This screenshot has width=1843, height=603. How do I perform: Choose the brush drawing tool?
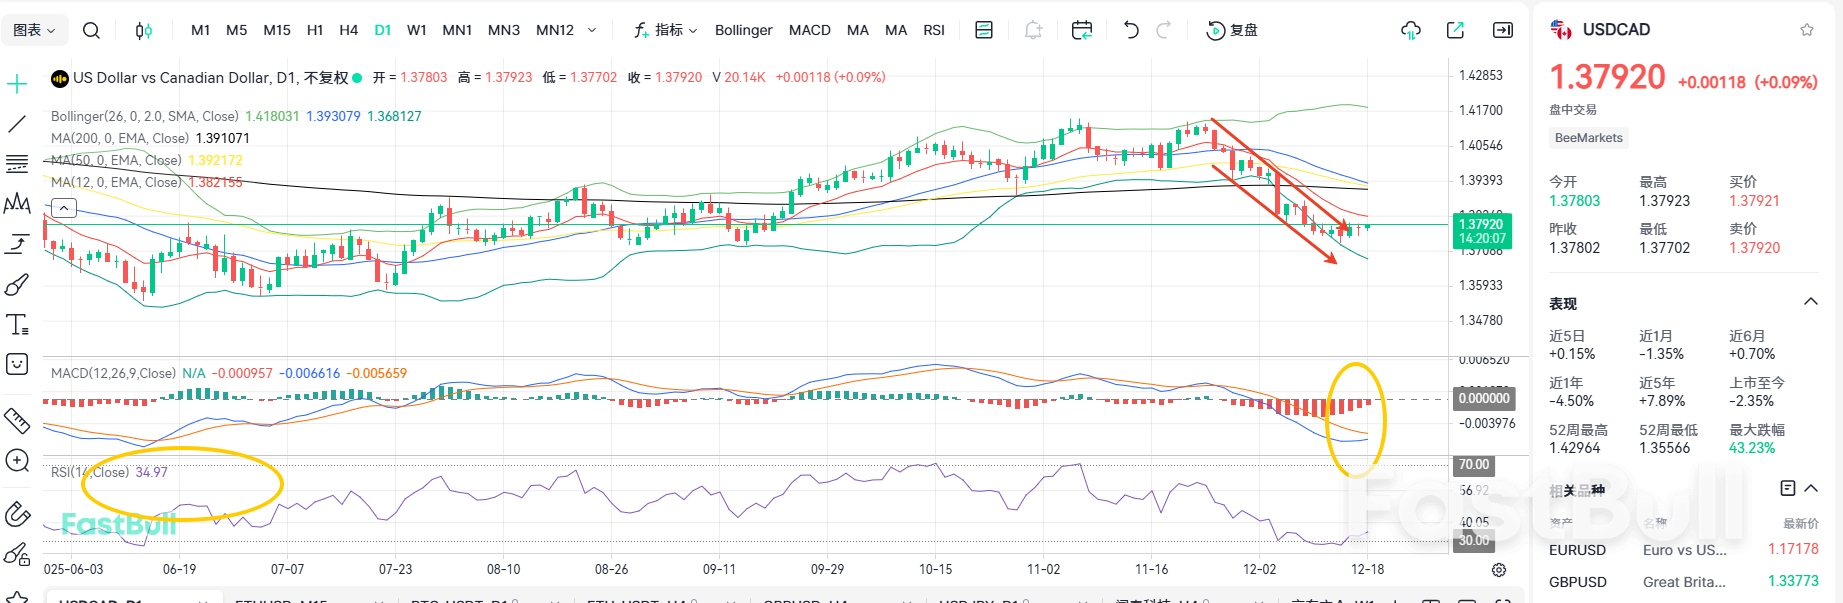pos(17,285)
